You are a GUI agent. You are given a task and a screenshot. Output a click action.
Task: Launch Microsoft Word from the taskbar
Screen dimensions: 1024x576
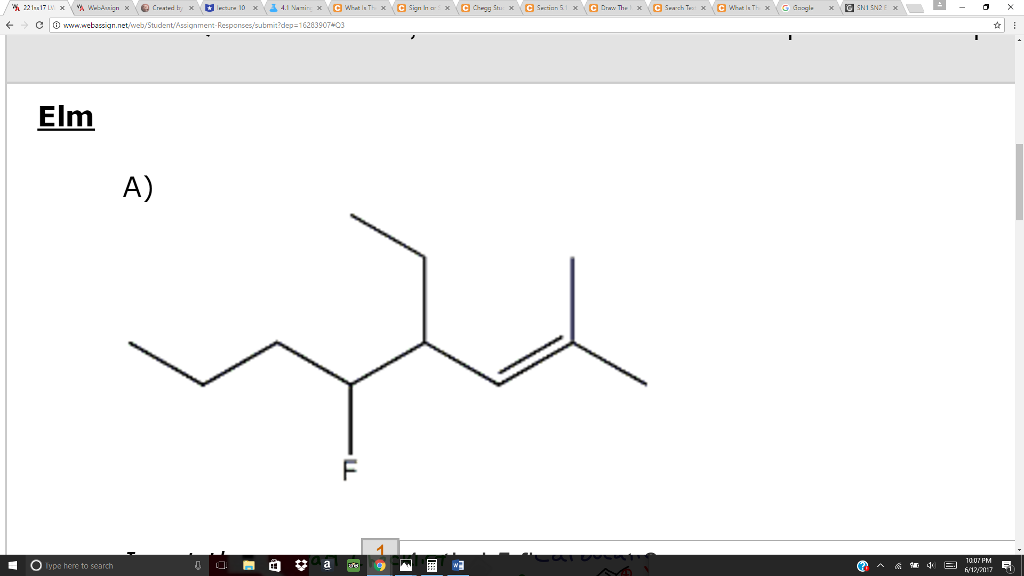pos(457,564)
